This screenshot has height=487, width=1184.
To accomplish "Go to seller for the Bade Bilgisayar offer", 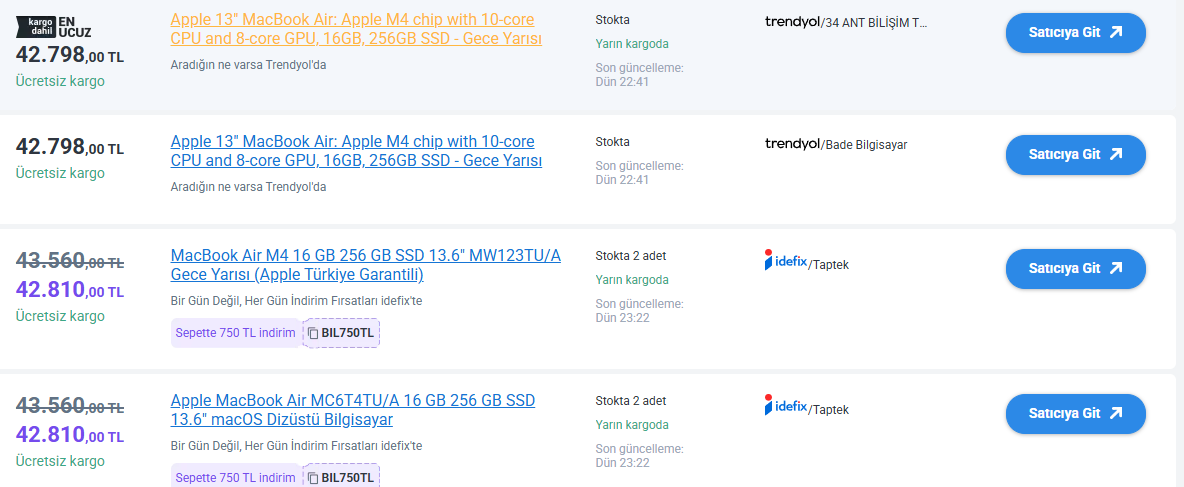I will click(x=1075, y=155).
